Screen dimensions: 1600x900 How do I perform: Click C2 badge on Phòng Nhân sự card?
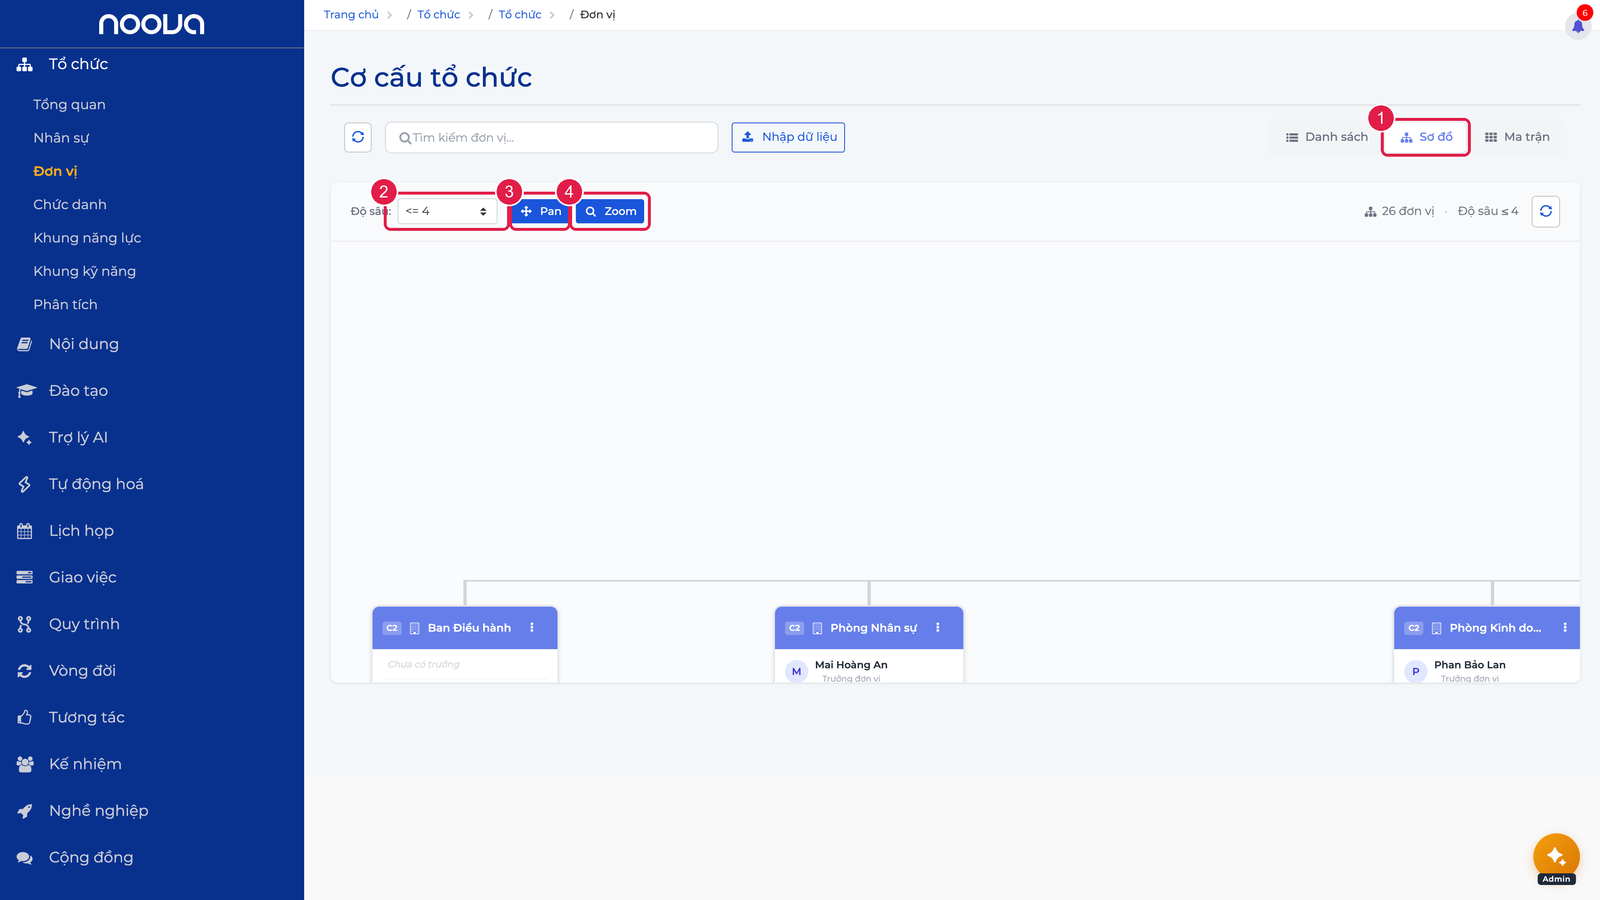[795, 628]
